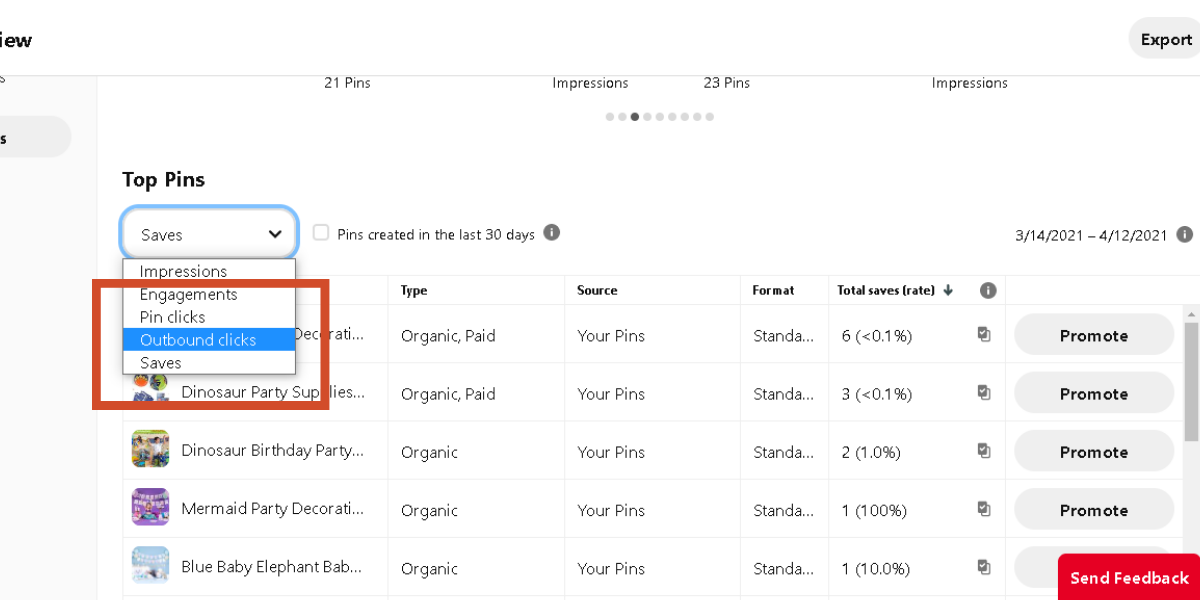Click the copy icon in the 2 (1.0%) saves row
Viewport: 1200px width, 600px height.
point(984,451)
